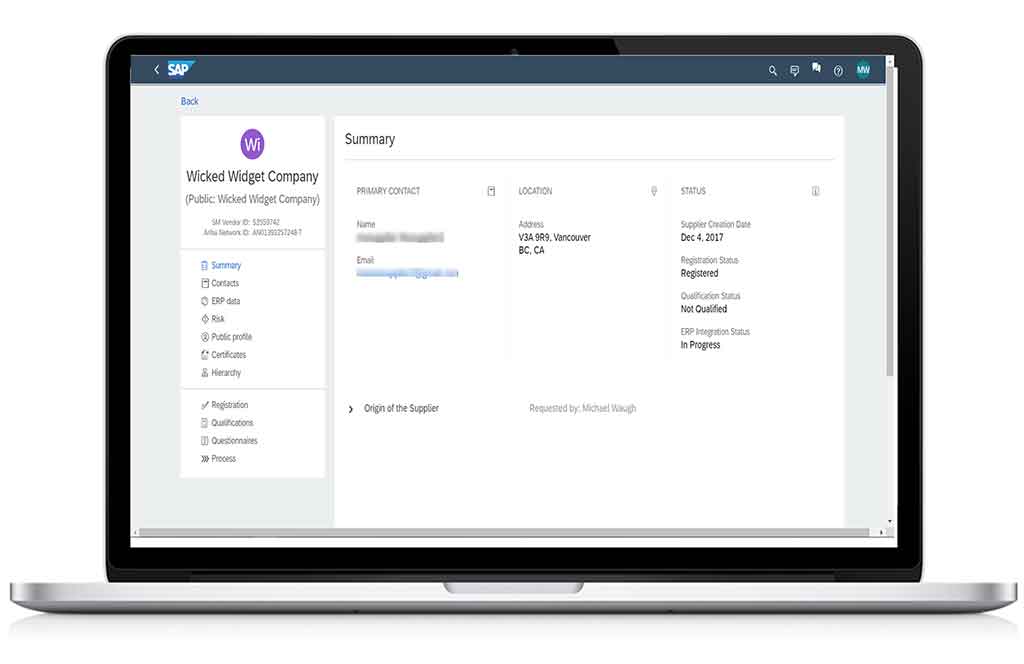Click the "Registered" registration status value
The image size is (1024, 664).
(699, 273)
